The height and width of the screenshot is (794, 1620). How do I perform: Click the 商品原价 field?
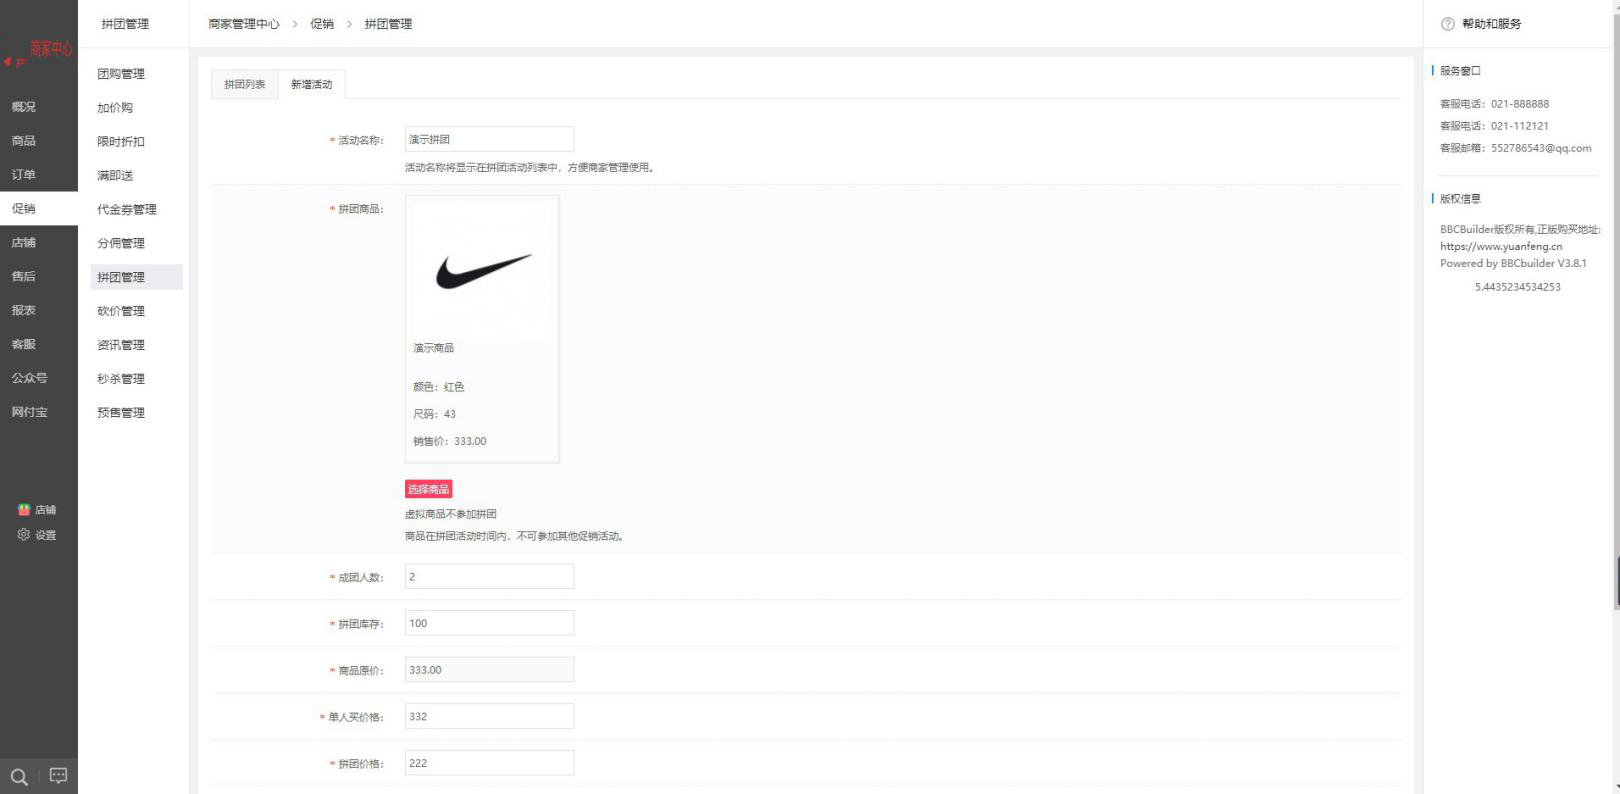tap(489, 670)
